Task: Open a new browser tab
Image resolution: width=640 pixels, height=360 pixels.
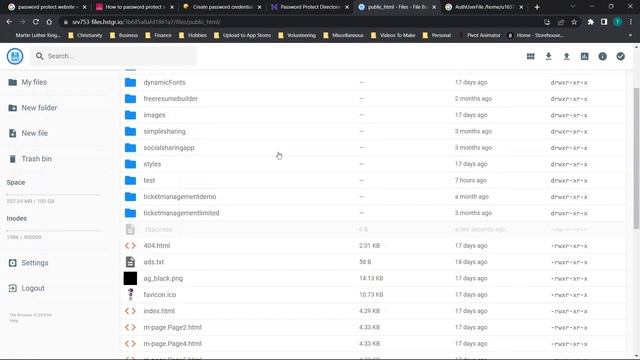Action: [x=537, y=7]
